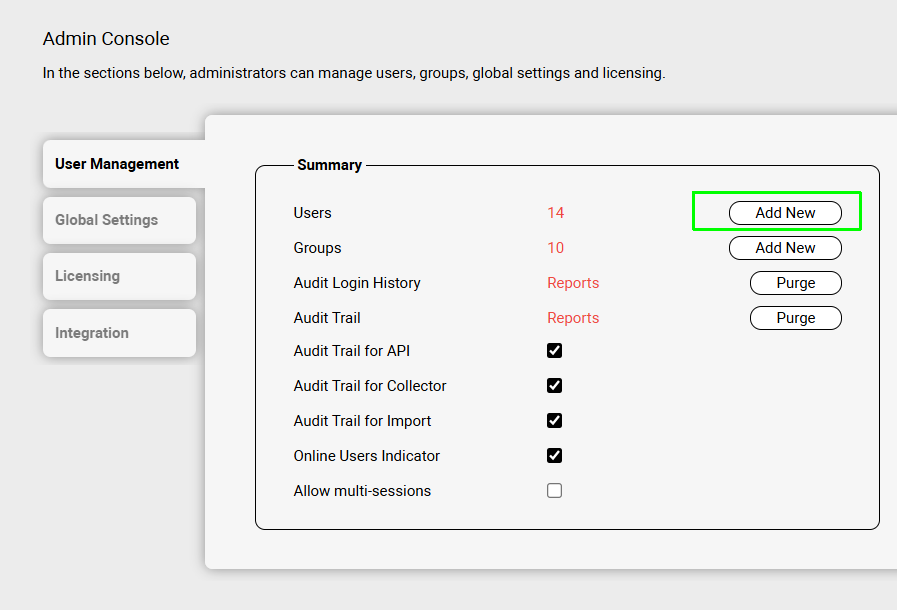Switch to the Global Settings tab
The image size is (897, 610).
click(x=107, y=220)
